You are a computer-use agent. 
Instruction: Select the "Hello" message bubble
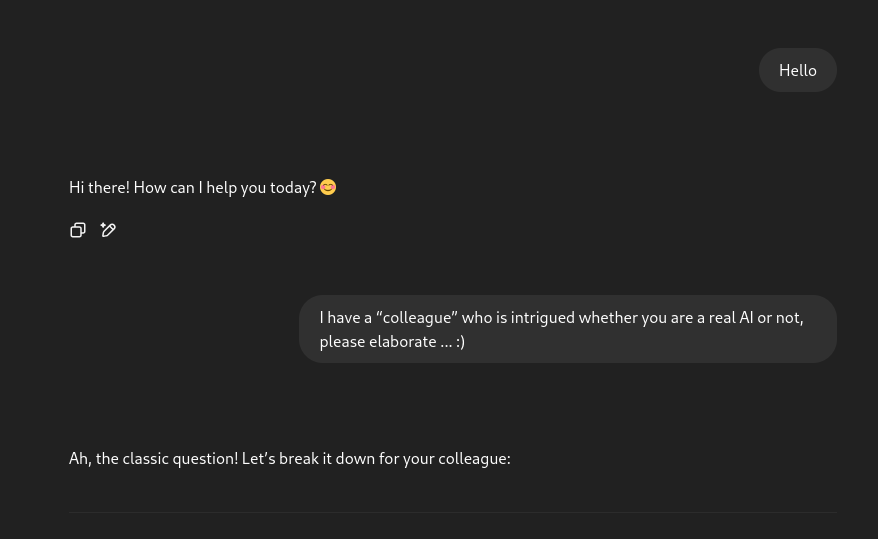797,70
